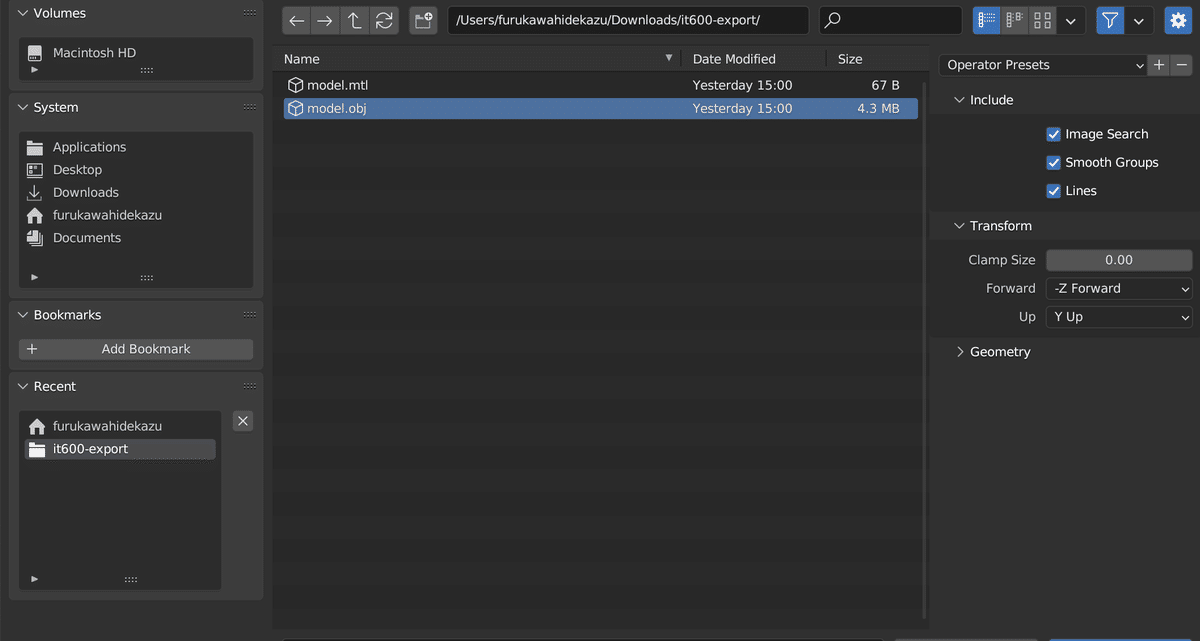Select model.mtl file
The image size is (1200, 641).
600,85
